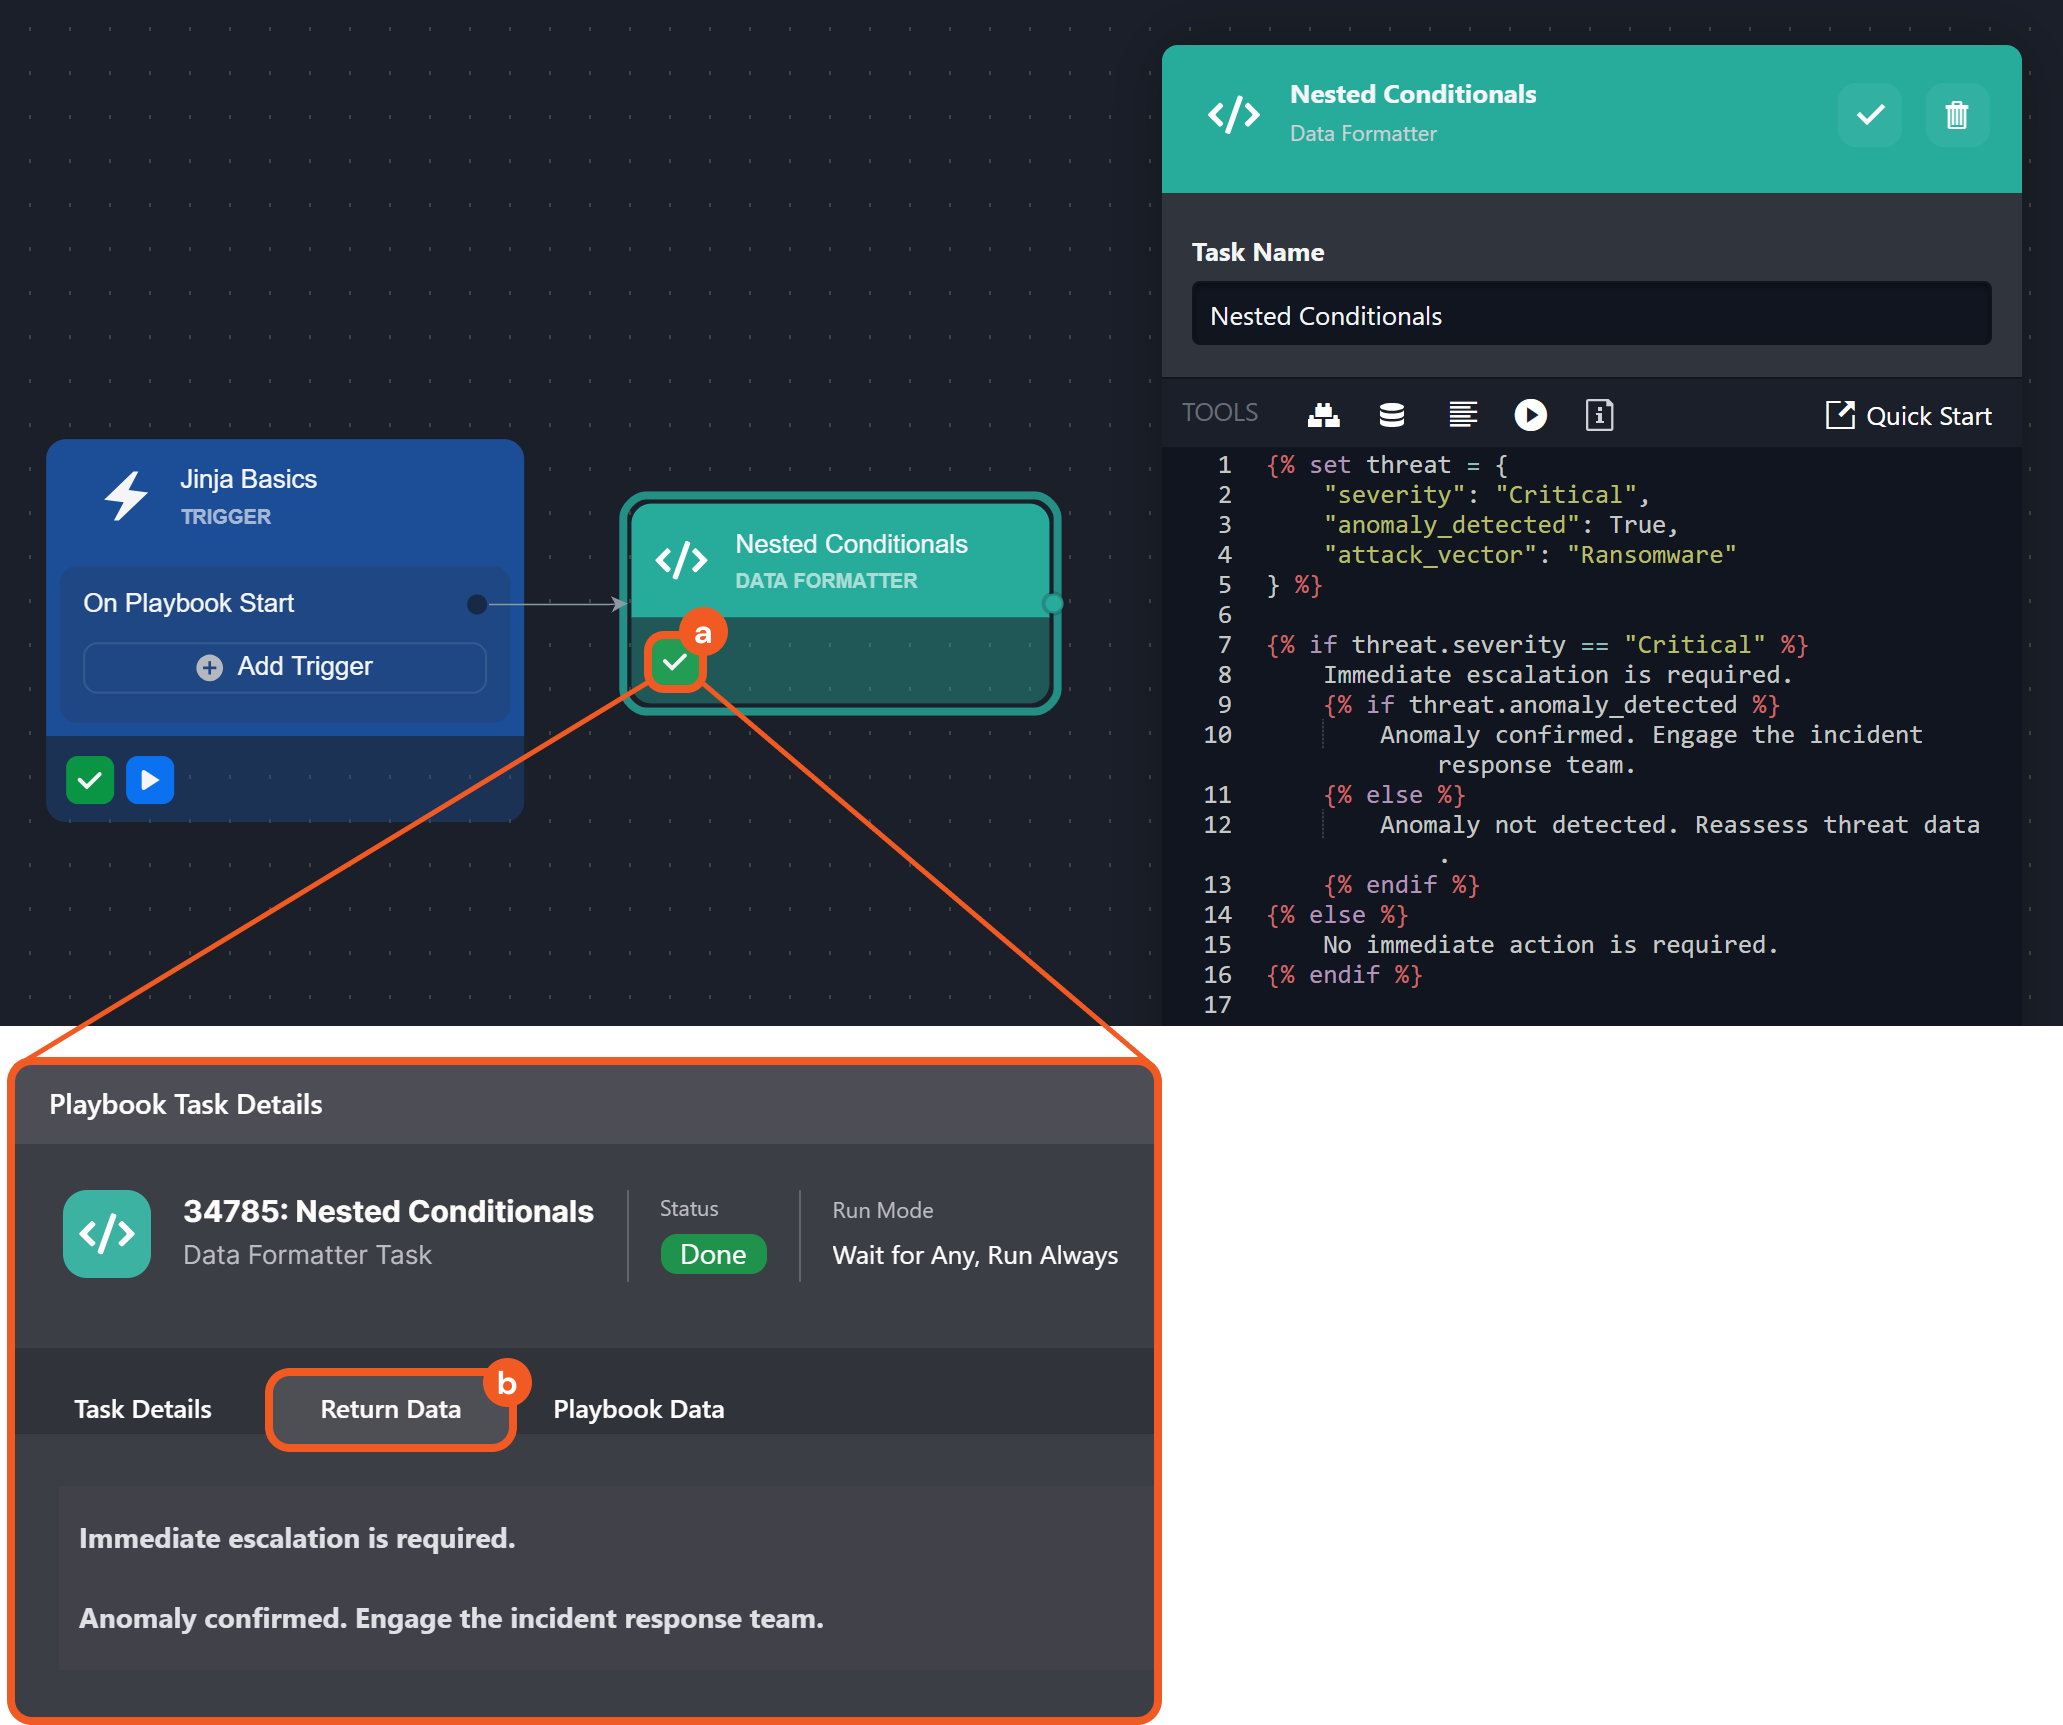
Task: Confirm task with header checkmark button
Action: pos(1869,116)
